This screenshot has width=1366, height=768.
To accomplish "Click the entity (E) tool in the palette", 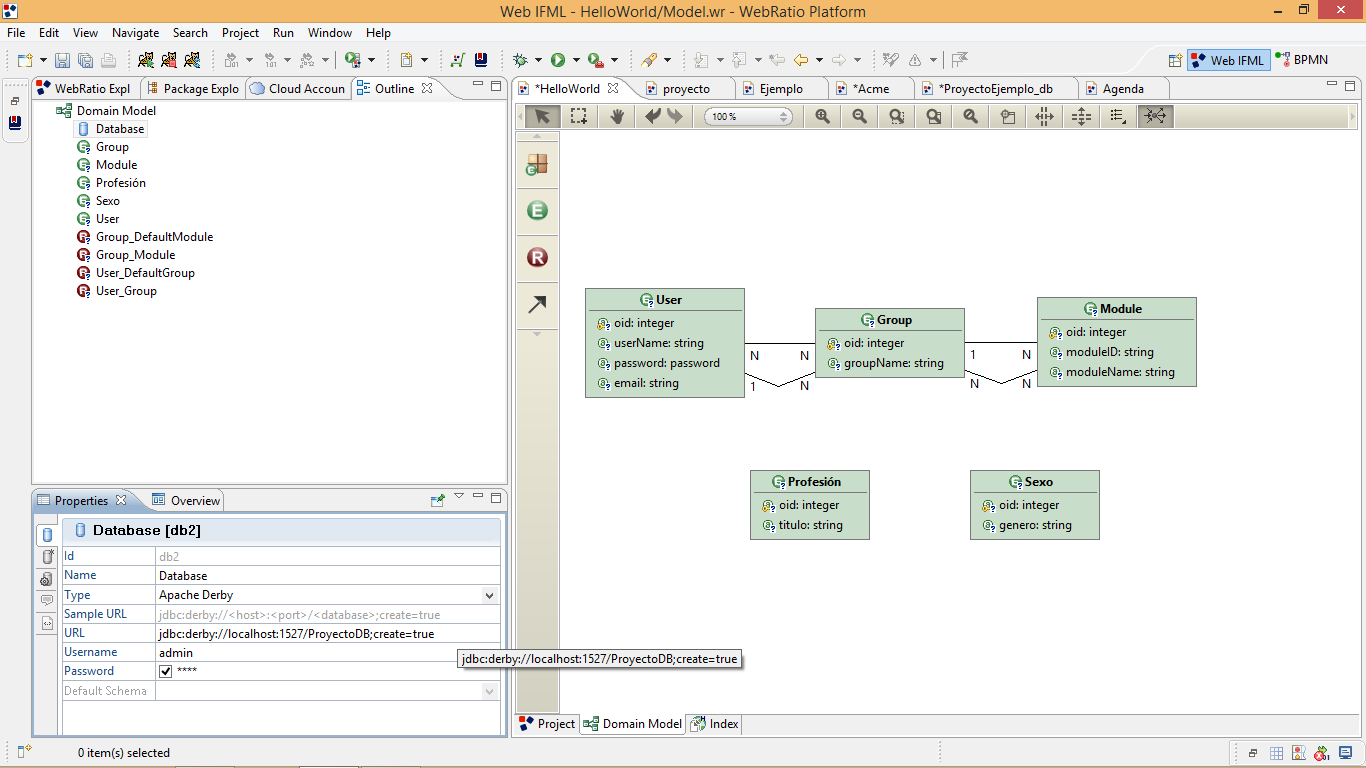I will point(537,210).
